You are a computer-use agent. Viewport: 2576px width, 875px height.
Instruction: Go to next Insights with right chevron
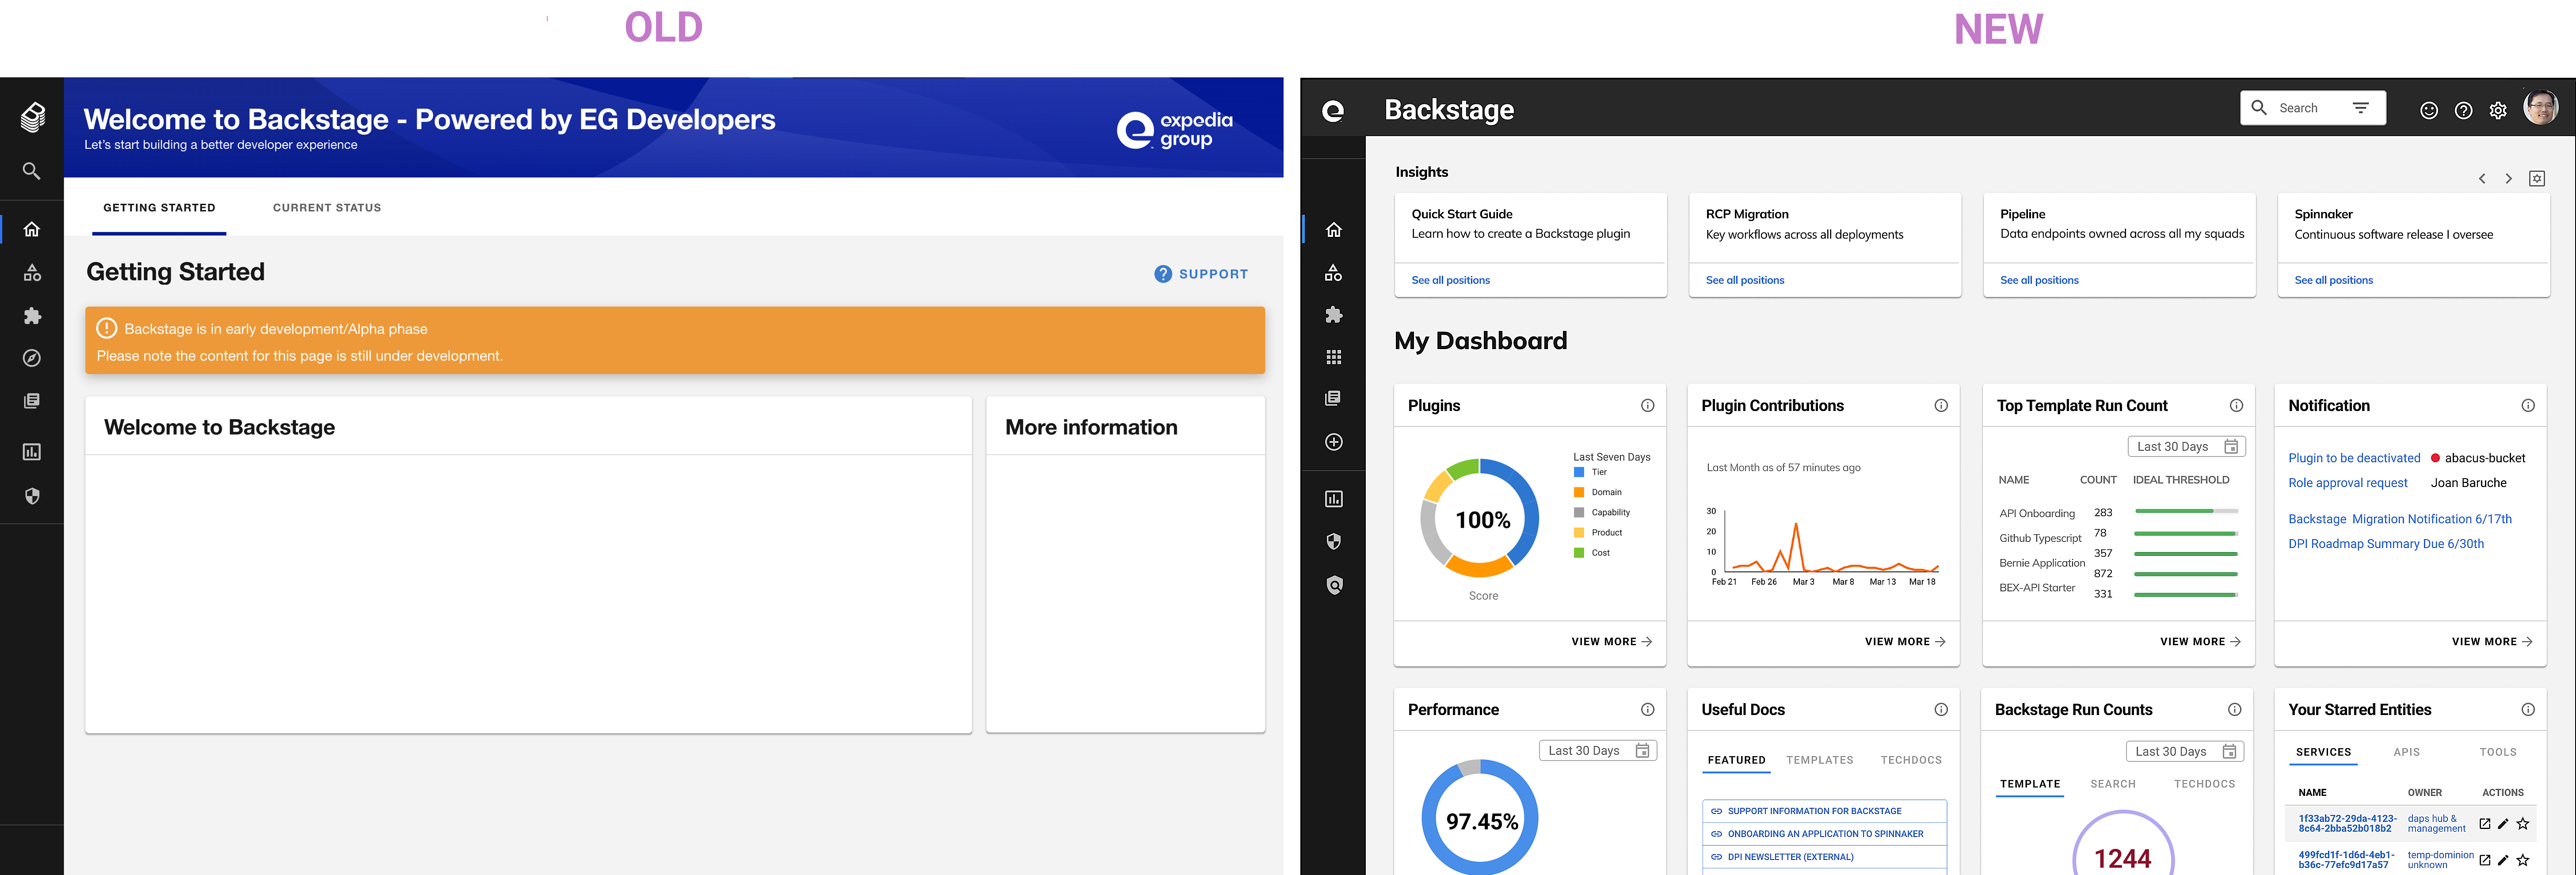(x=2508, y=179)
